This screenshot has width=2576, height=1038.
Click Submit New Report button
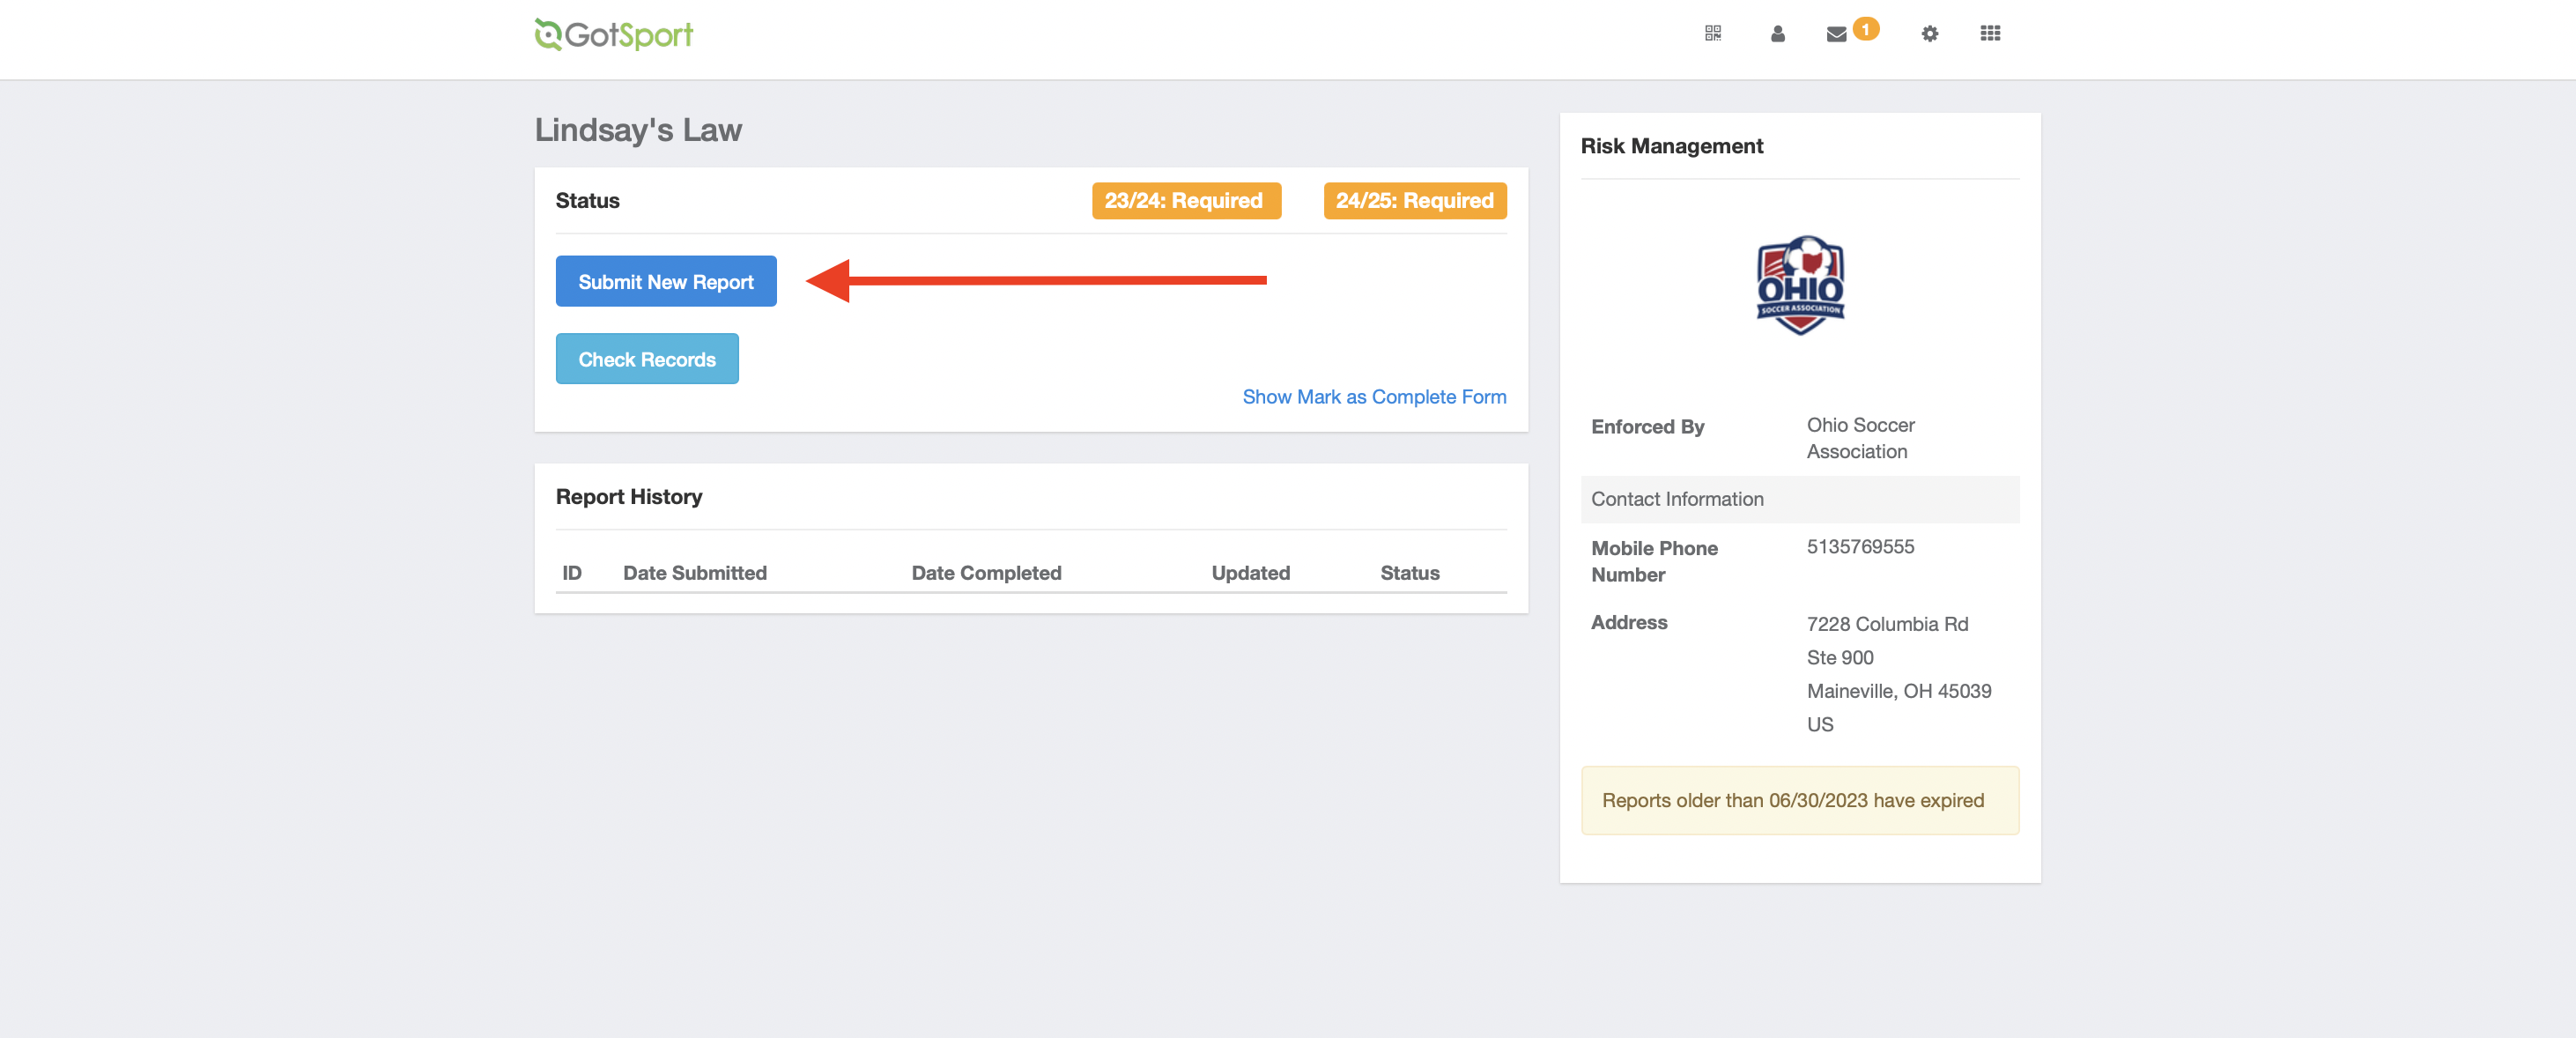666,281
